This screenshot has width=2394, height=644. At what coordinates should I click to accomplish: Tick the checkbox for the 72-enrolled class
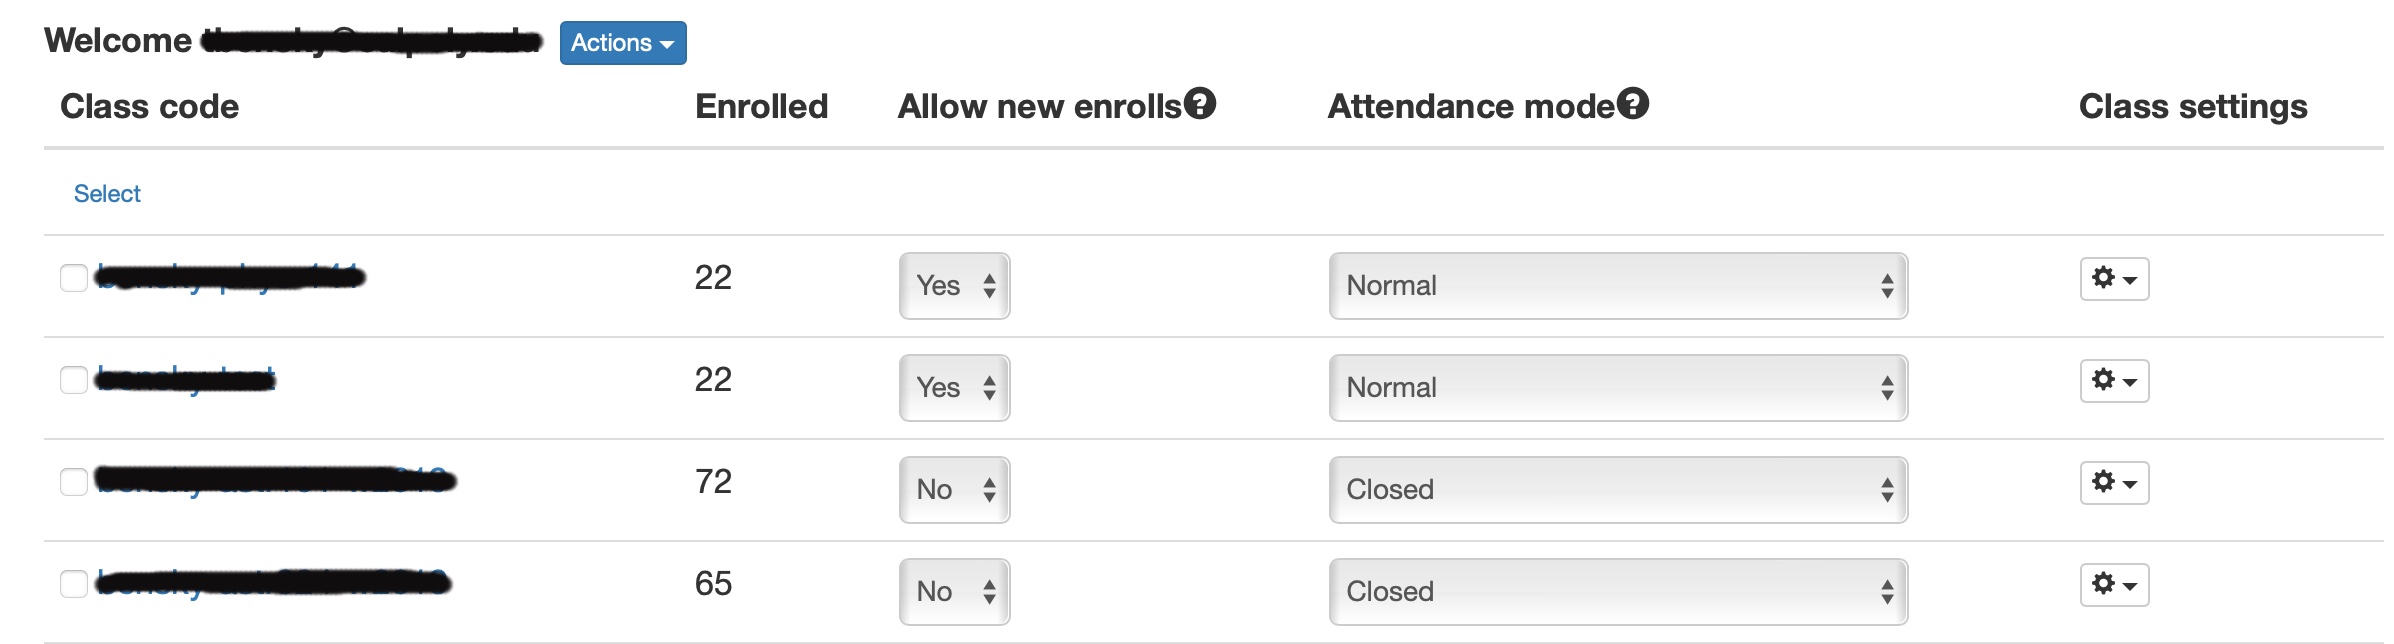74,482
